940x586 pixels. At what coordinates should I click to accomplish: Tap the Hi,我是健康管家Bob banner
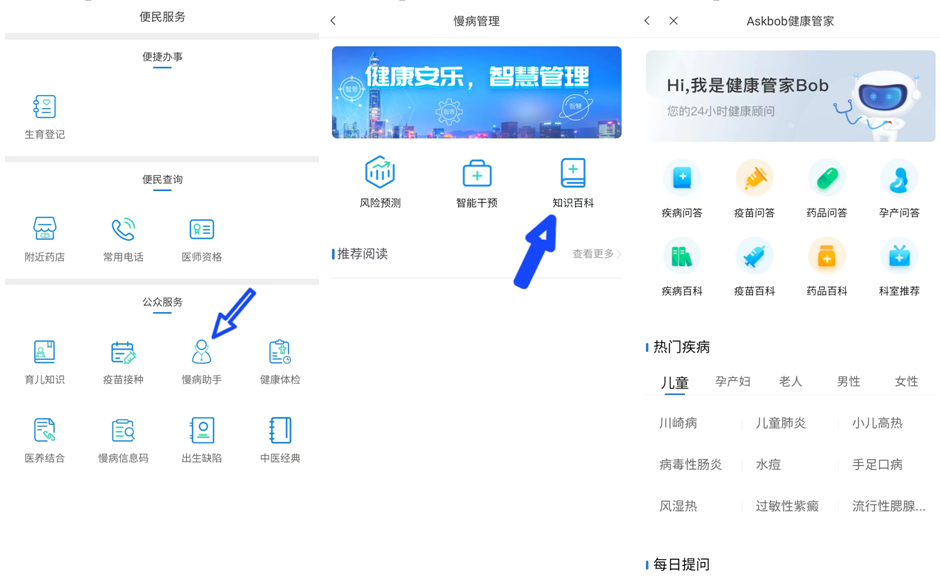point(790,96)
